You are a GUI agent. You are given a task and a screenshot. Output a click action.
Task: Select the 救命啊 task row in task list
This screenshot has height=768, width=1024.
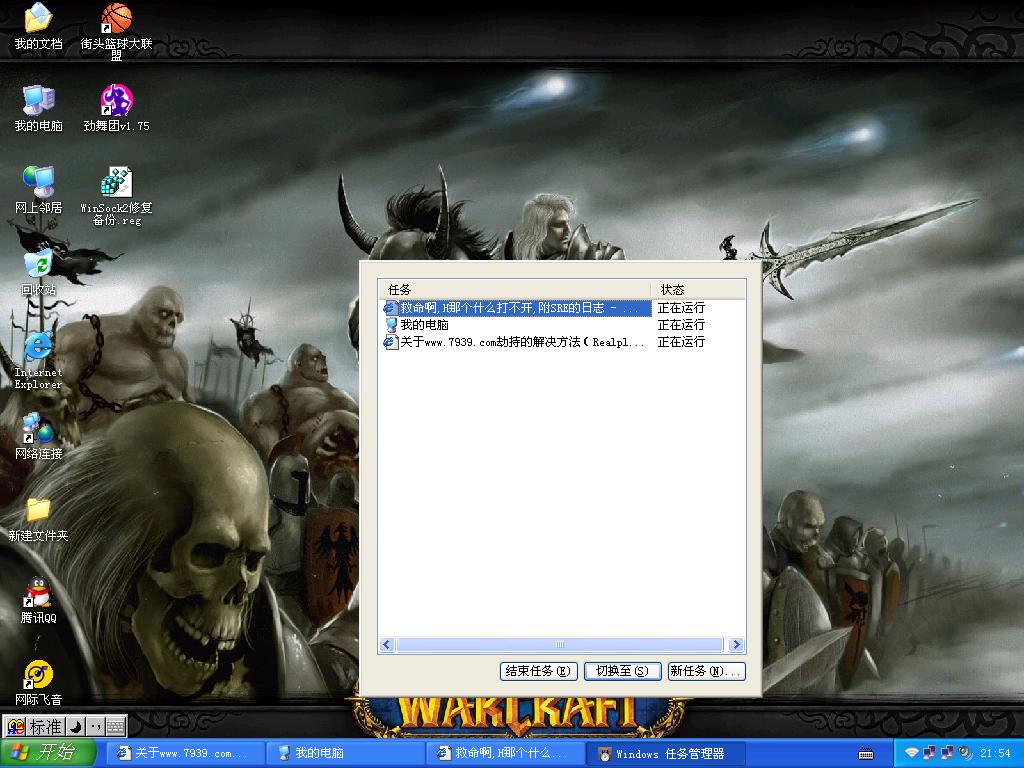(516, 308)
